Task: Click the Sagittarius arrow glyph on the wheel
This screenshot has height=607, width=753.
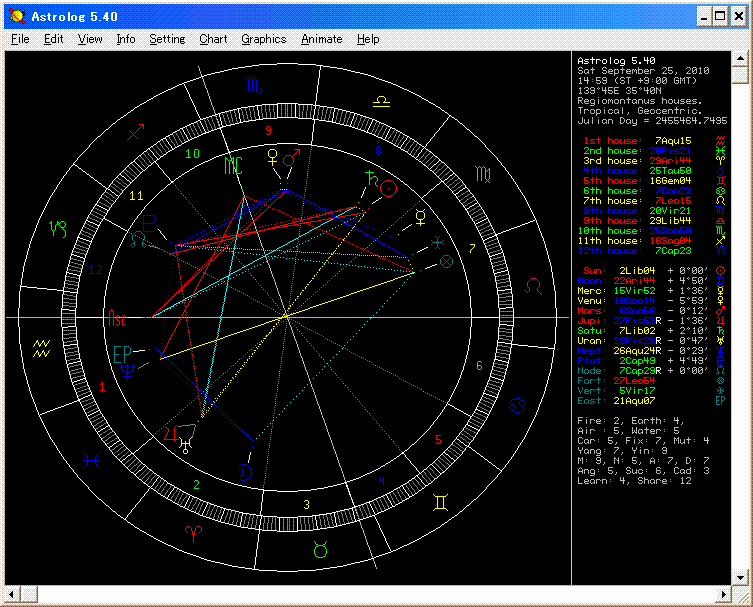Action: (136, 130)
